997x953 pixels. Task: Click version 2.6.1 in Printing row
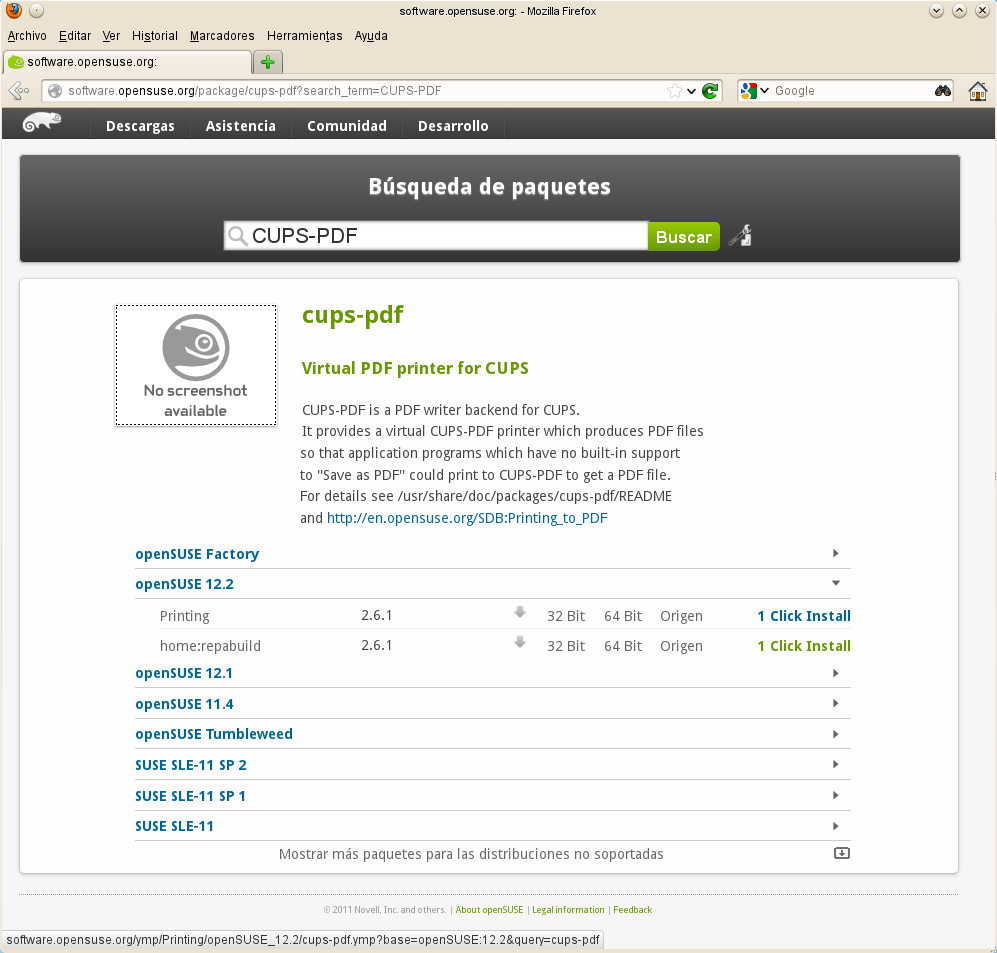[376, 615]
